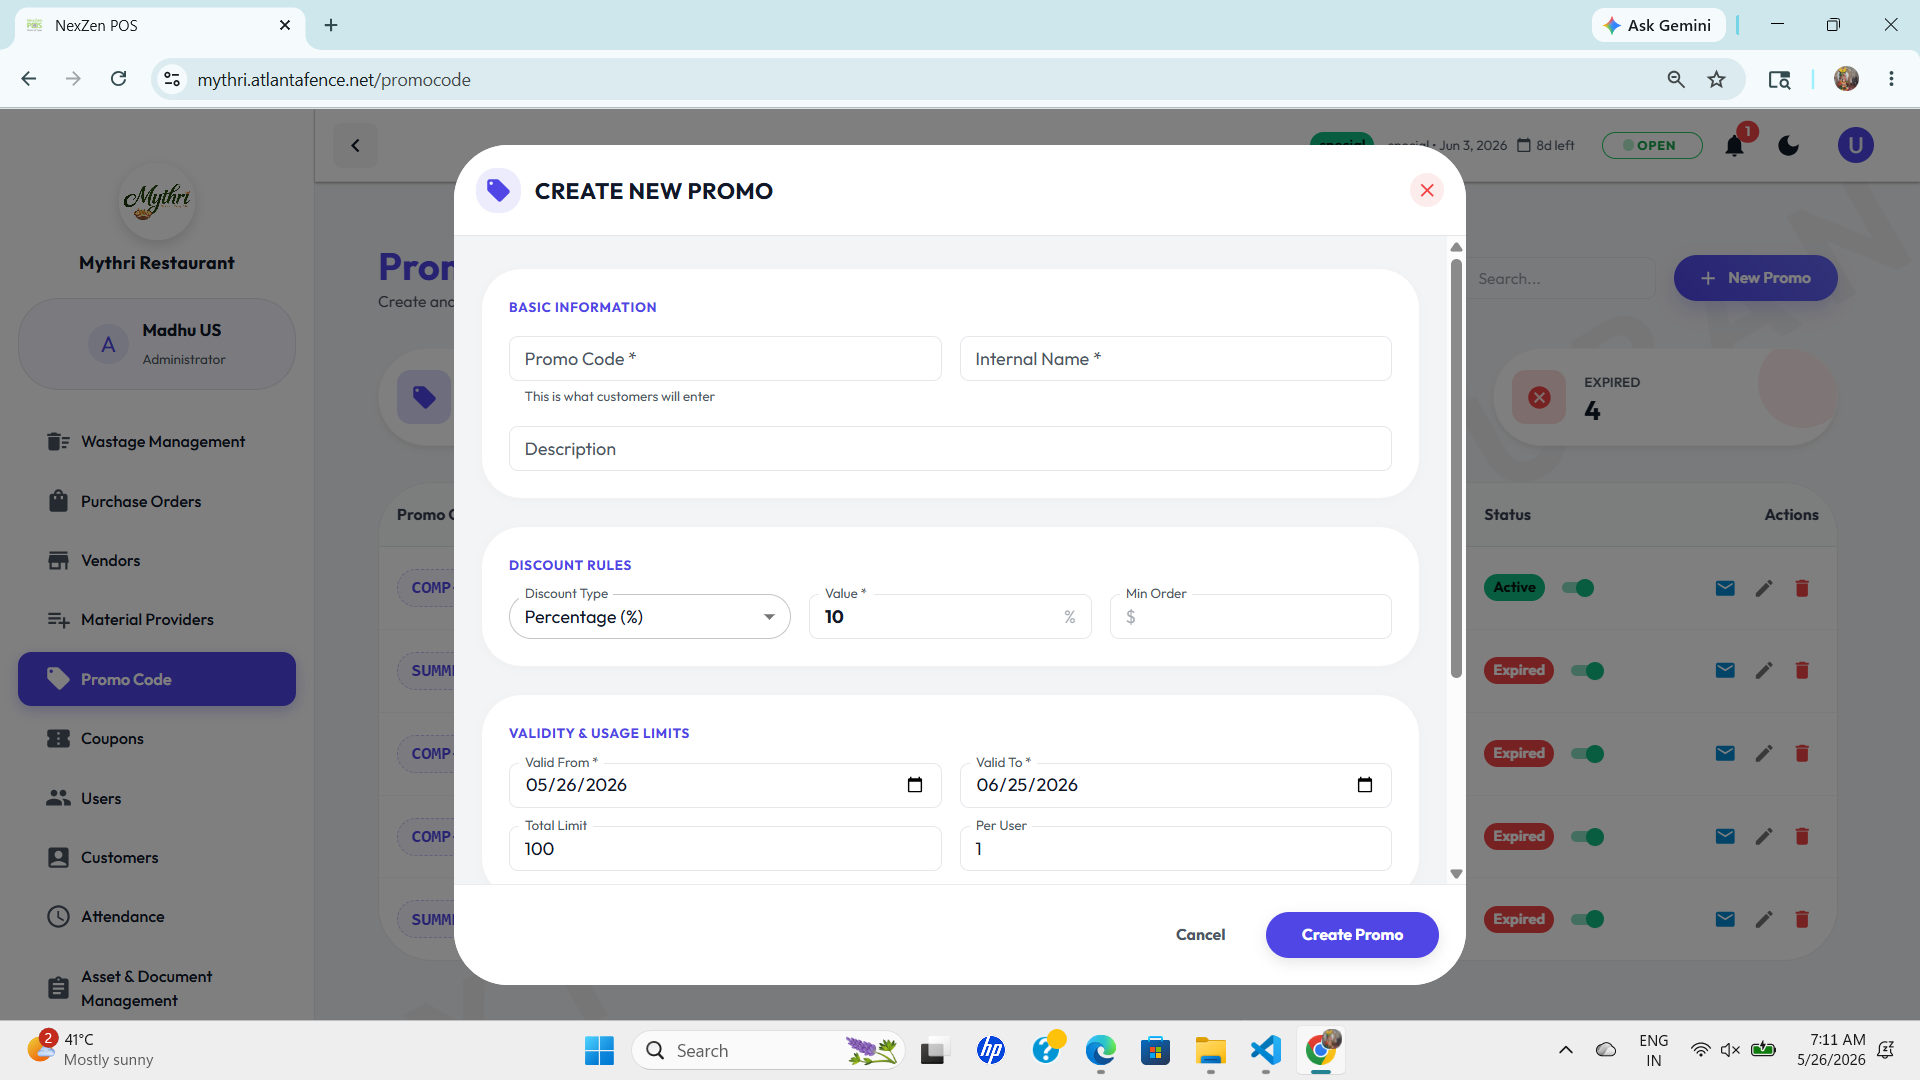
Task: Open Wastage Management in sidebar
Action: point(157,442)
